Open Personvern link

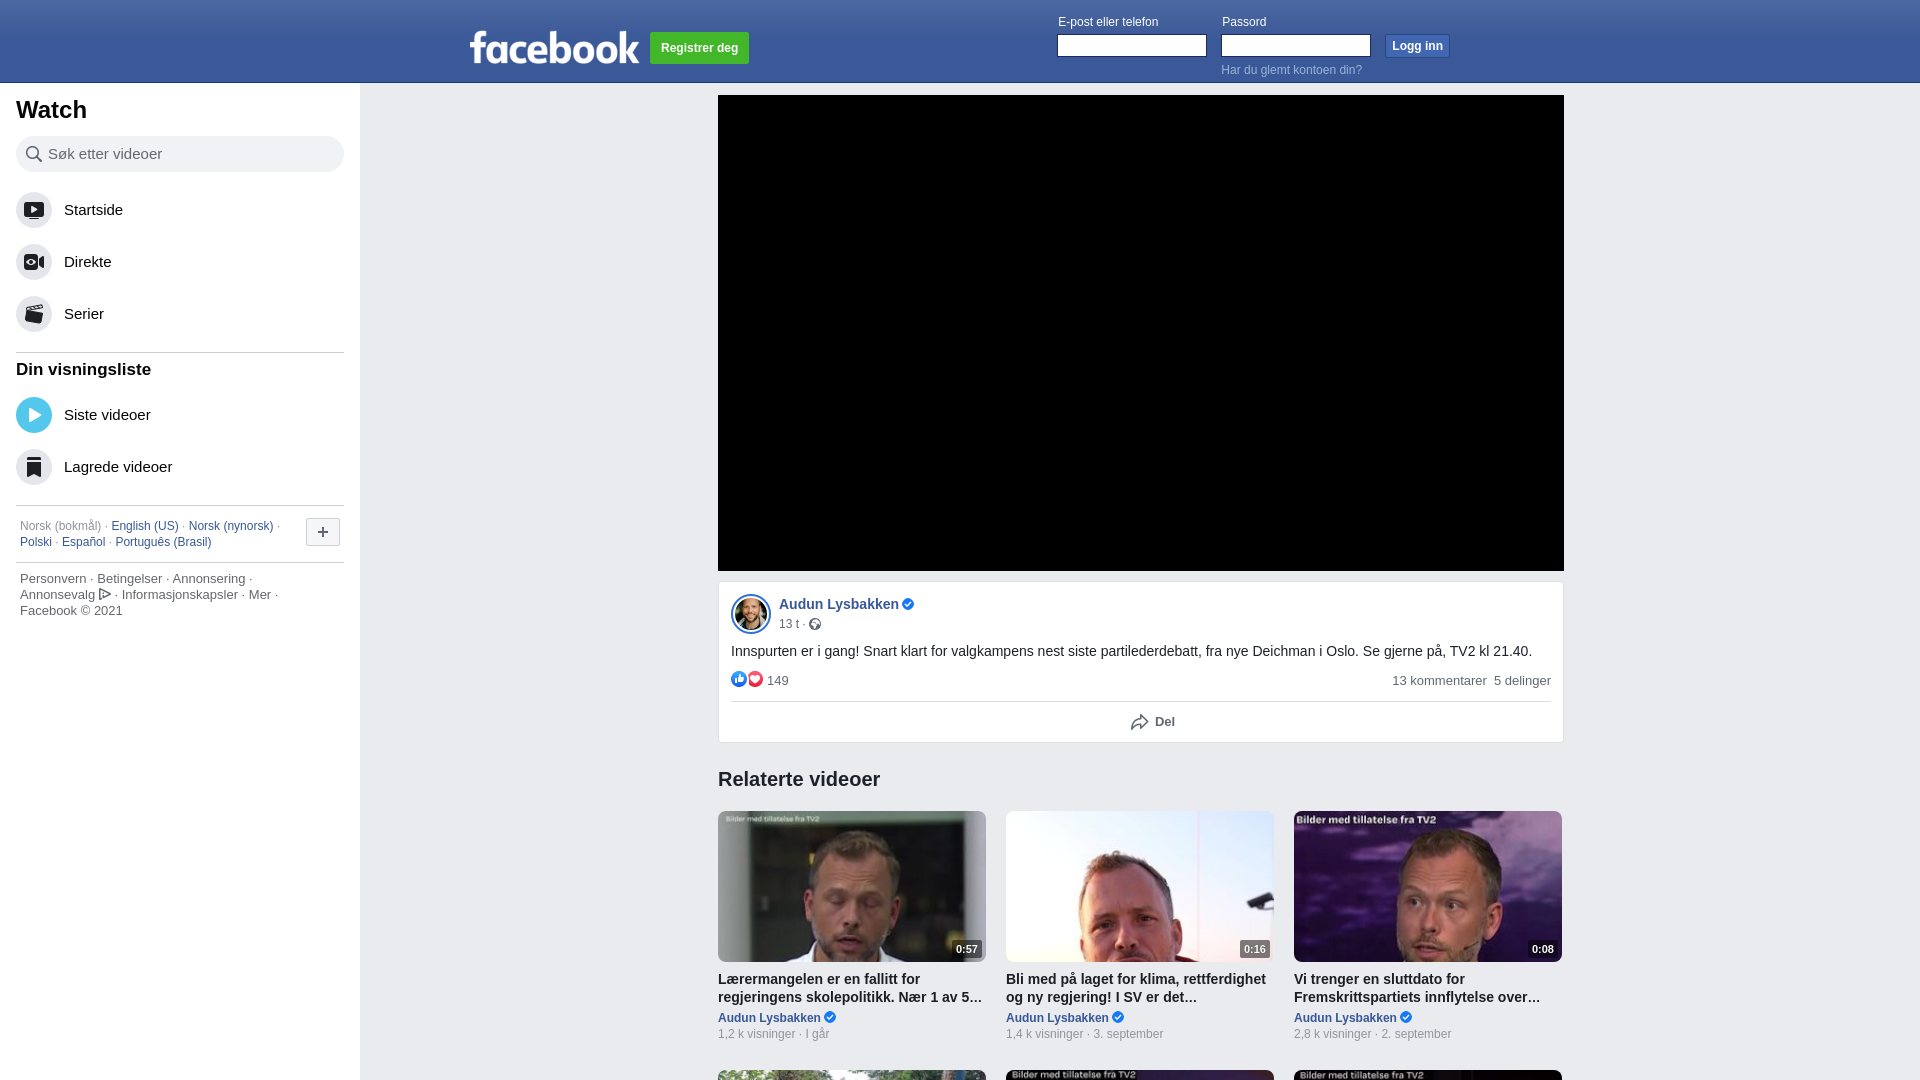(x=53, y=579)
